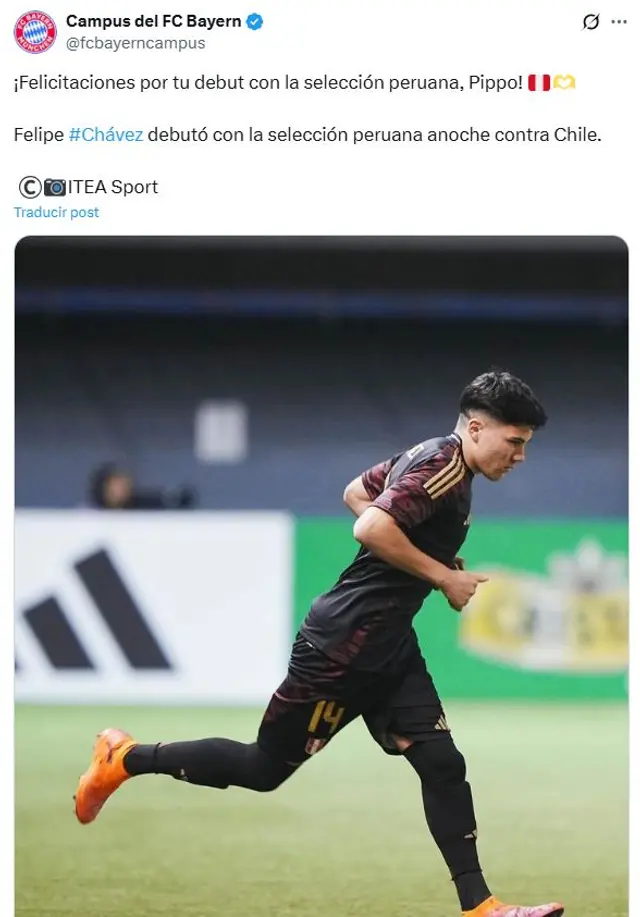Open the #Chávez hashtag link
The height and width of the screenshot is (917, 640).
(x=106, y=135)
